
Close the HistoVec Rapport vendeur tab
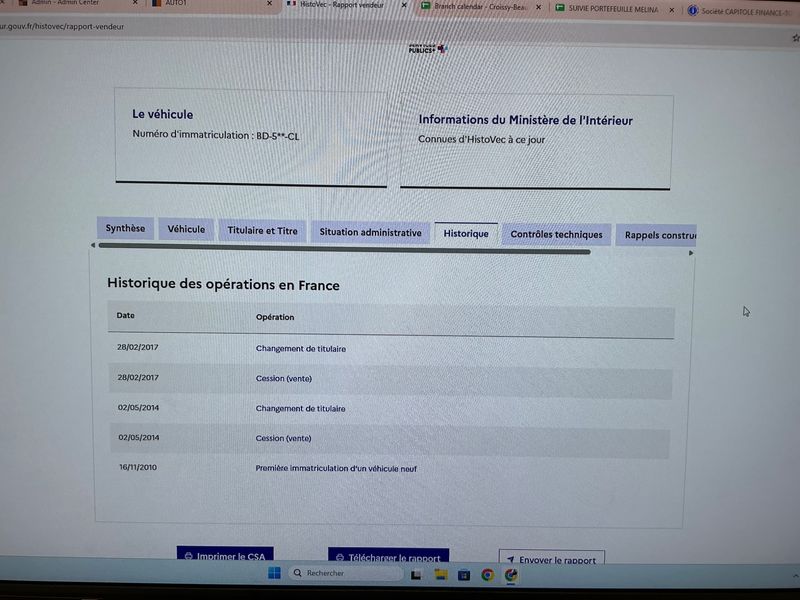pos(404,5)
